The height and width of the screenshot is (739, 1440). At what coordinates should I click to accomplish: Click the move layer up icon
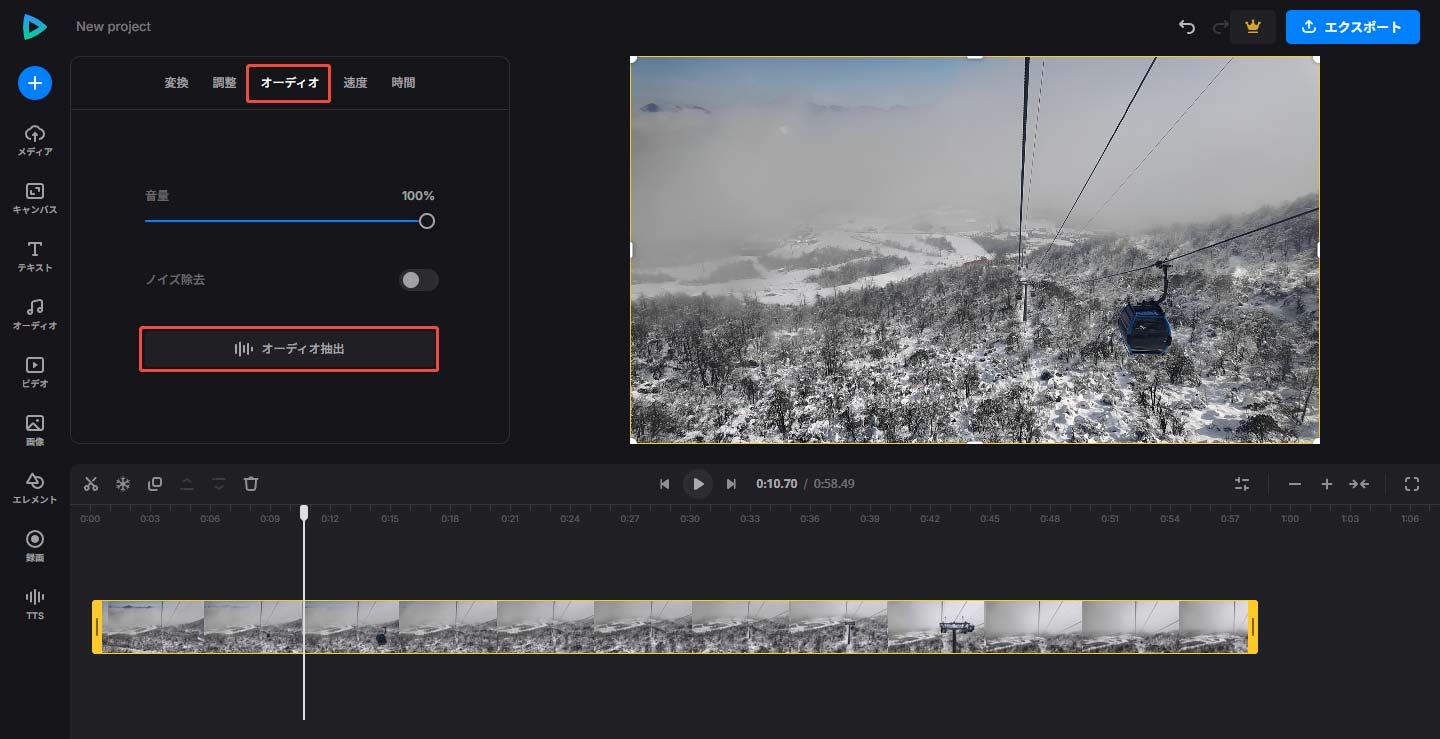187,484
